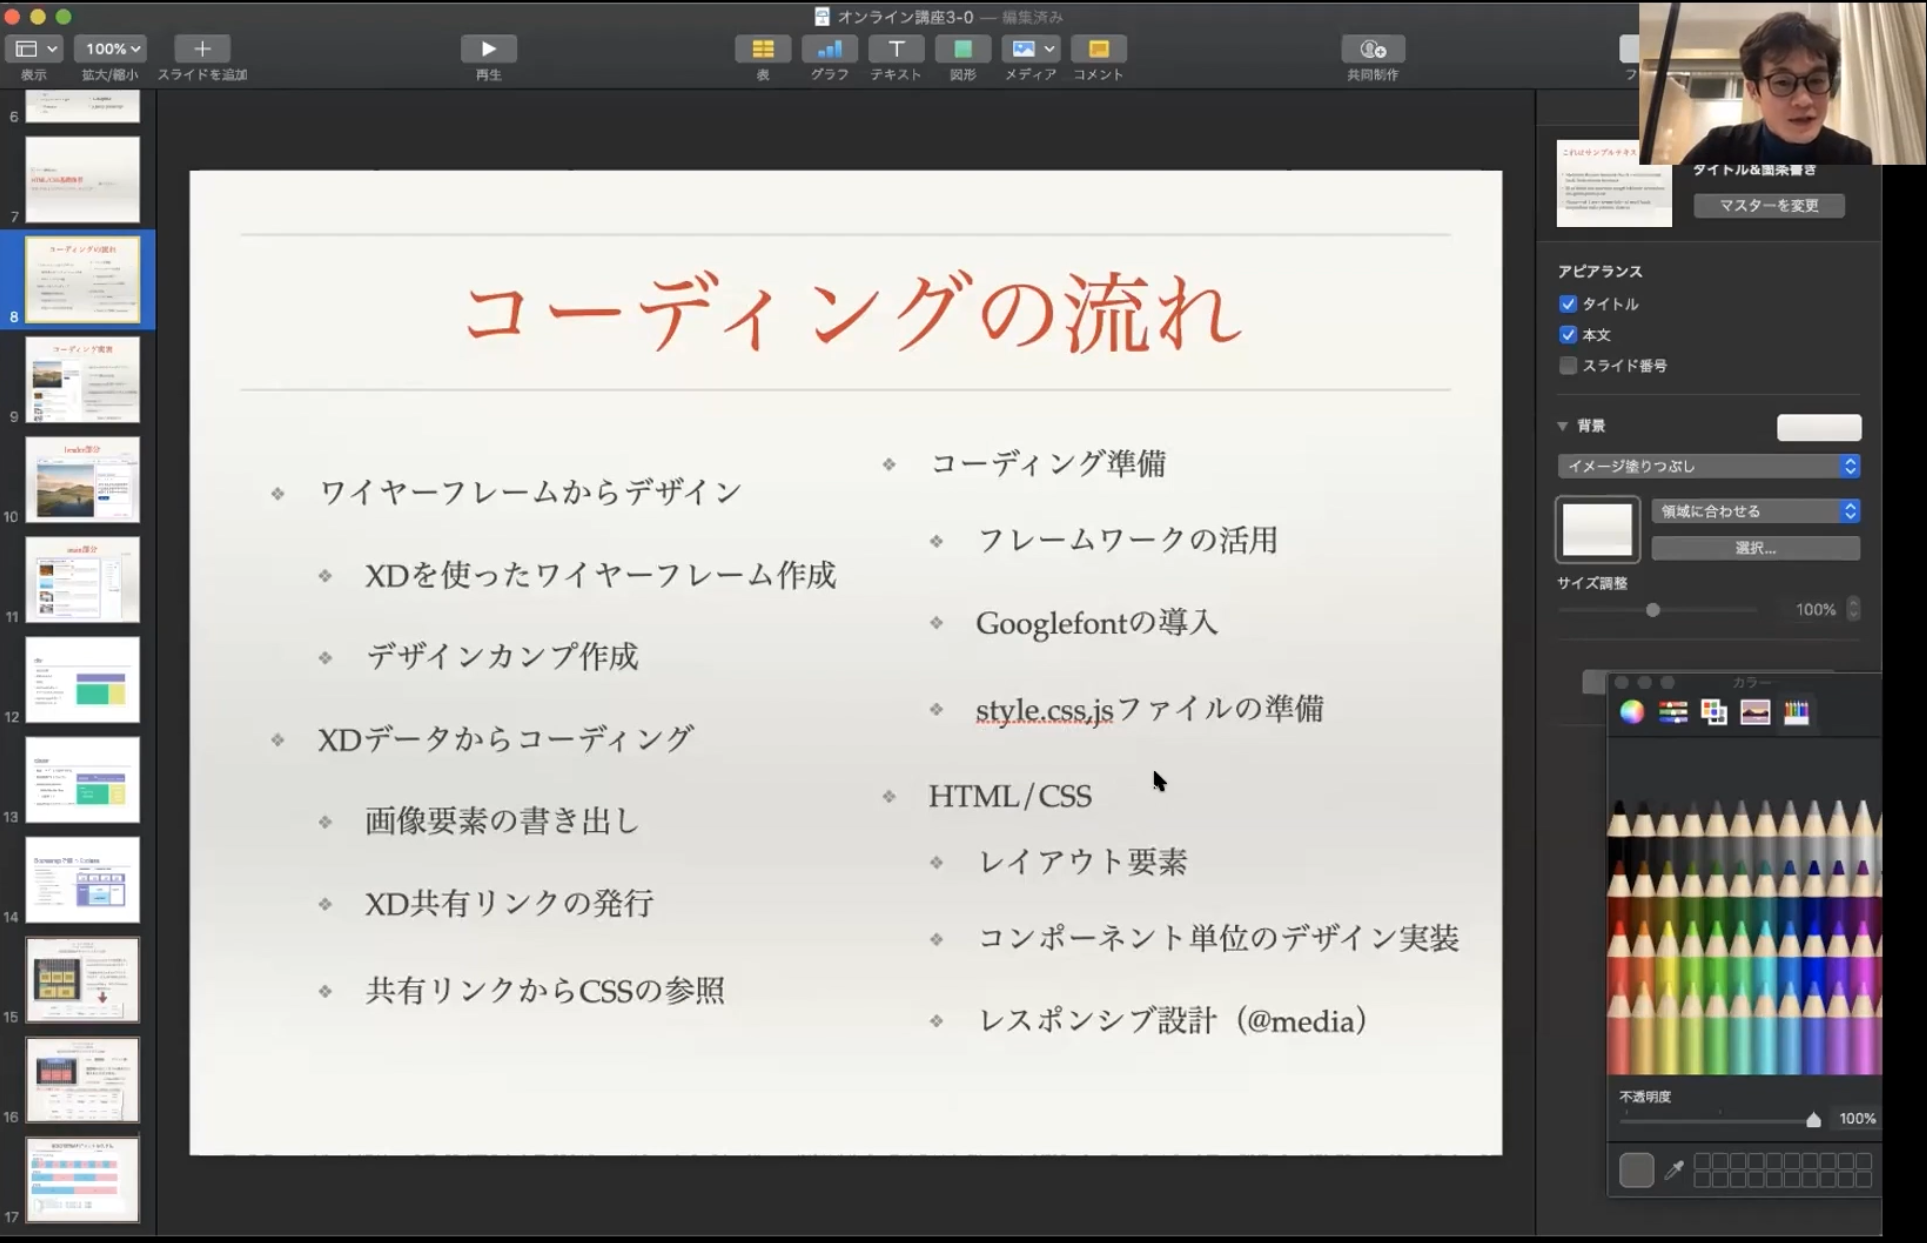
Task: Enable the スライド番号 checkbox
Action: pyautogui.click(x=1568, y=366)
